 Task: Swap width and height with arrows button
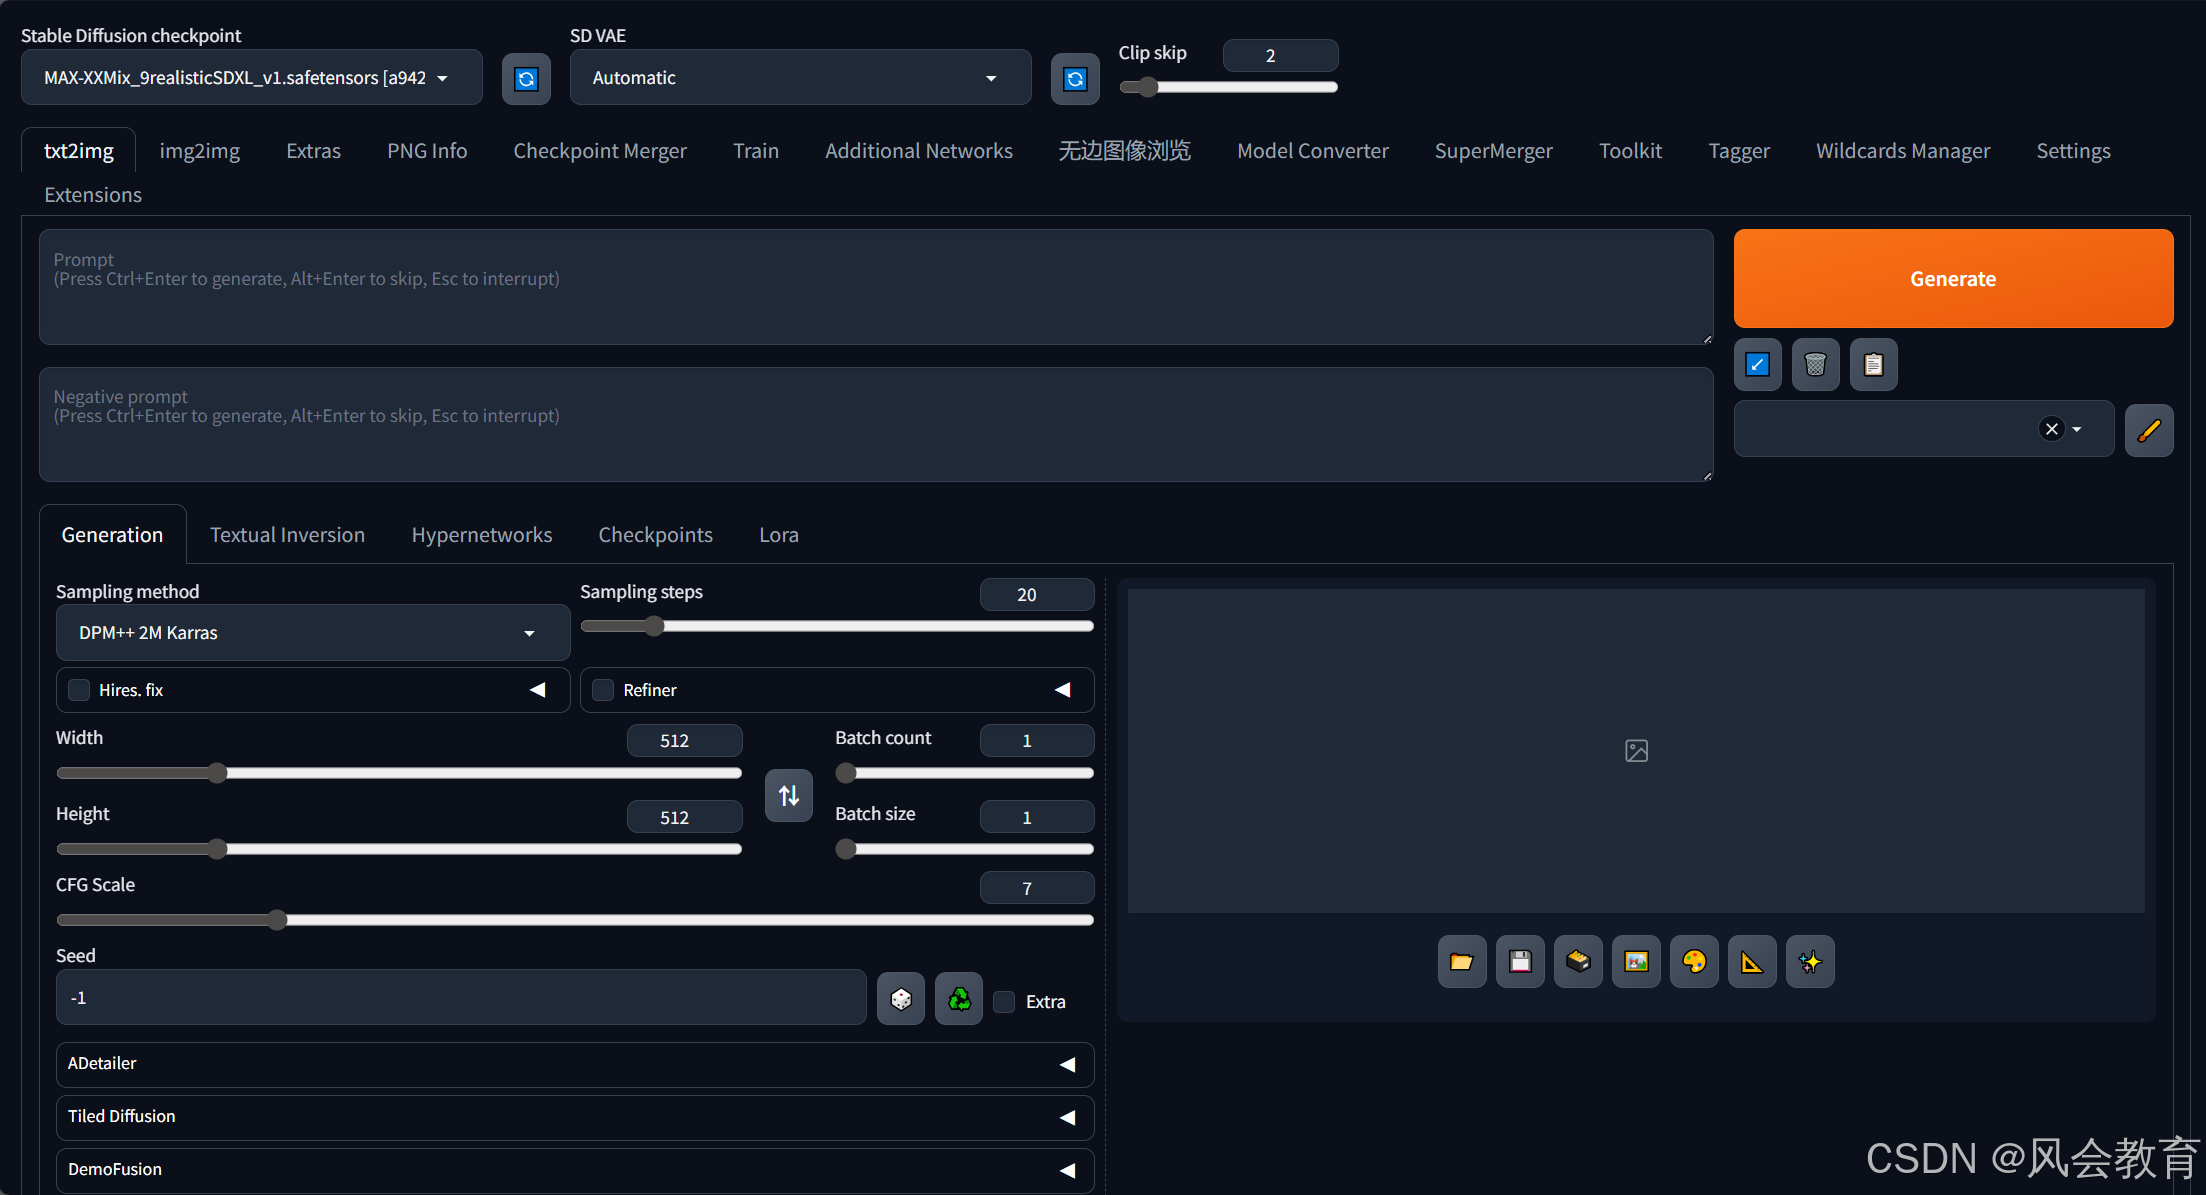(x=788, y=796)
